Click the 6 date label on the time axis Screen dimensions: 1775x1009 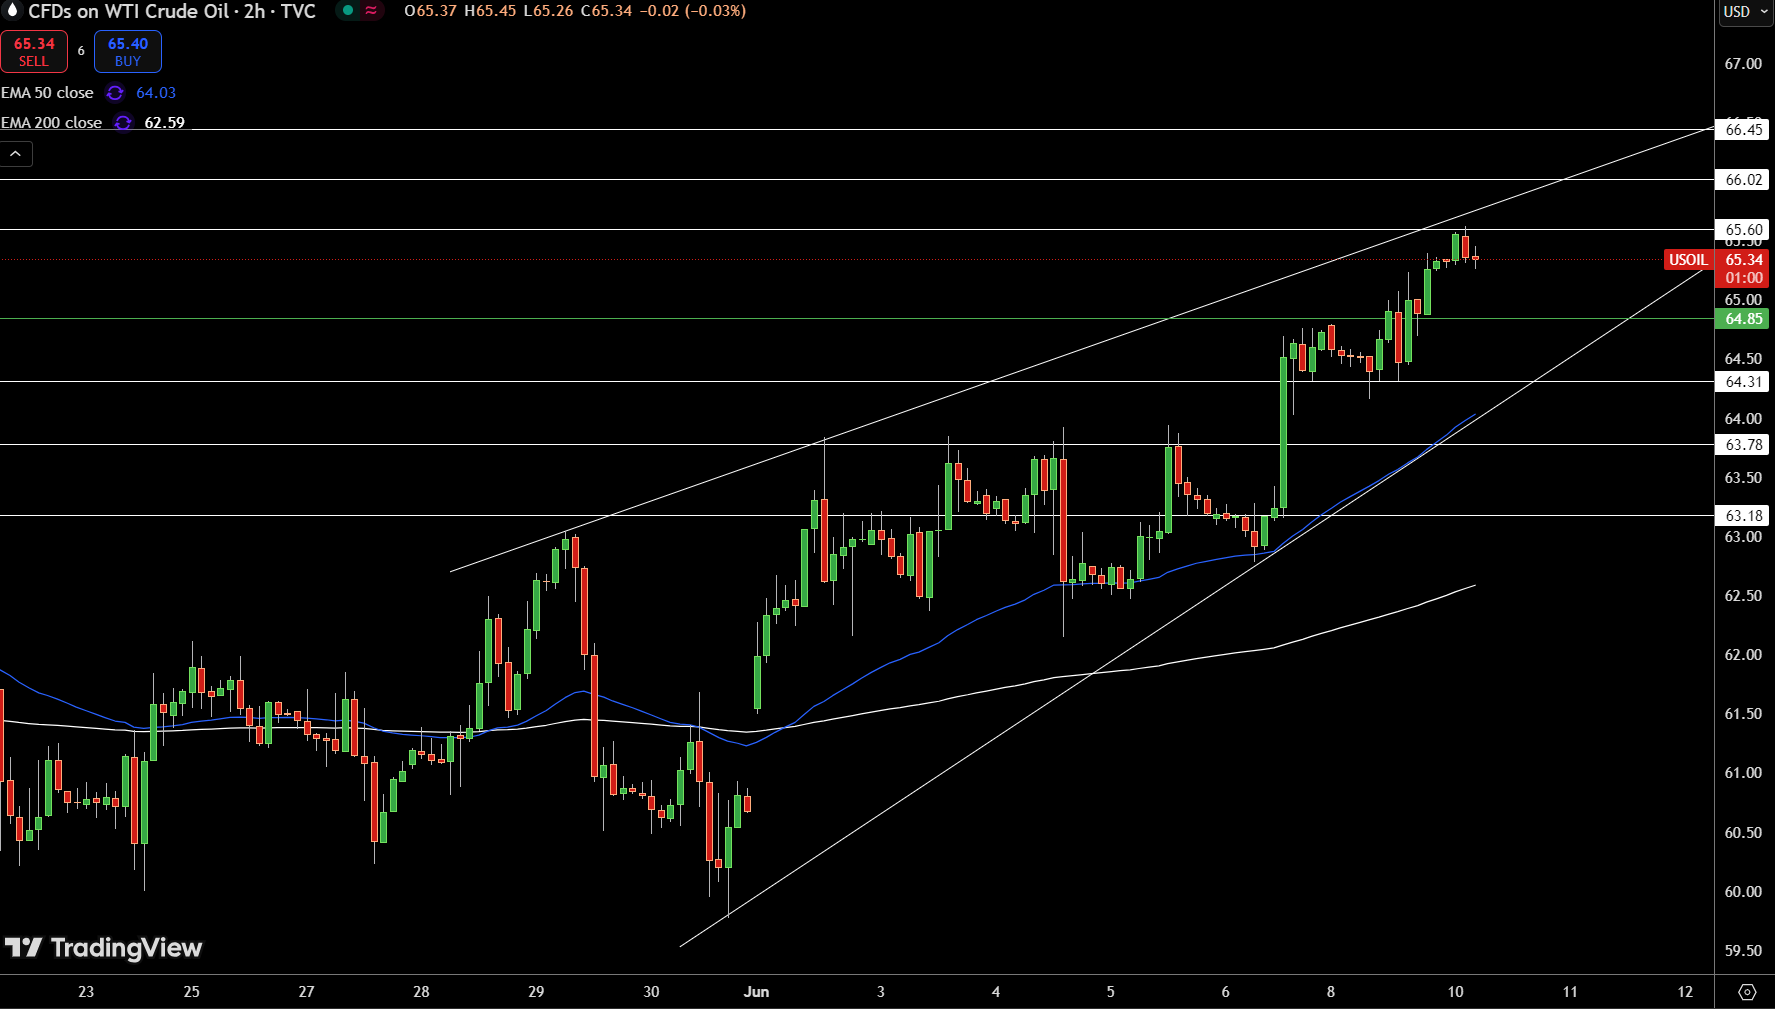click(1225, 992)
